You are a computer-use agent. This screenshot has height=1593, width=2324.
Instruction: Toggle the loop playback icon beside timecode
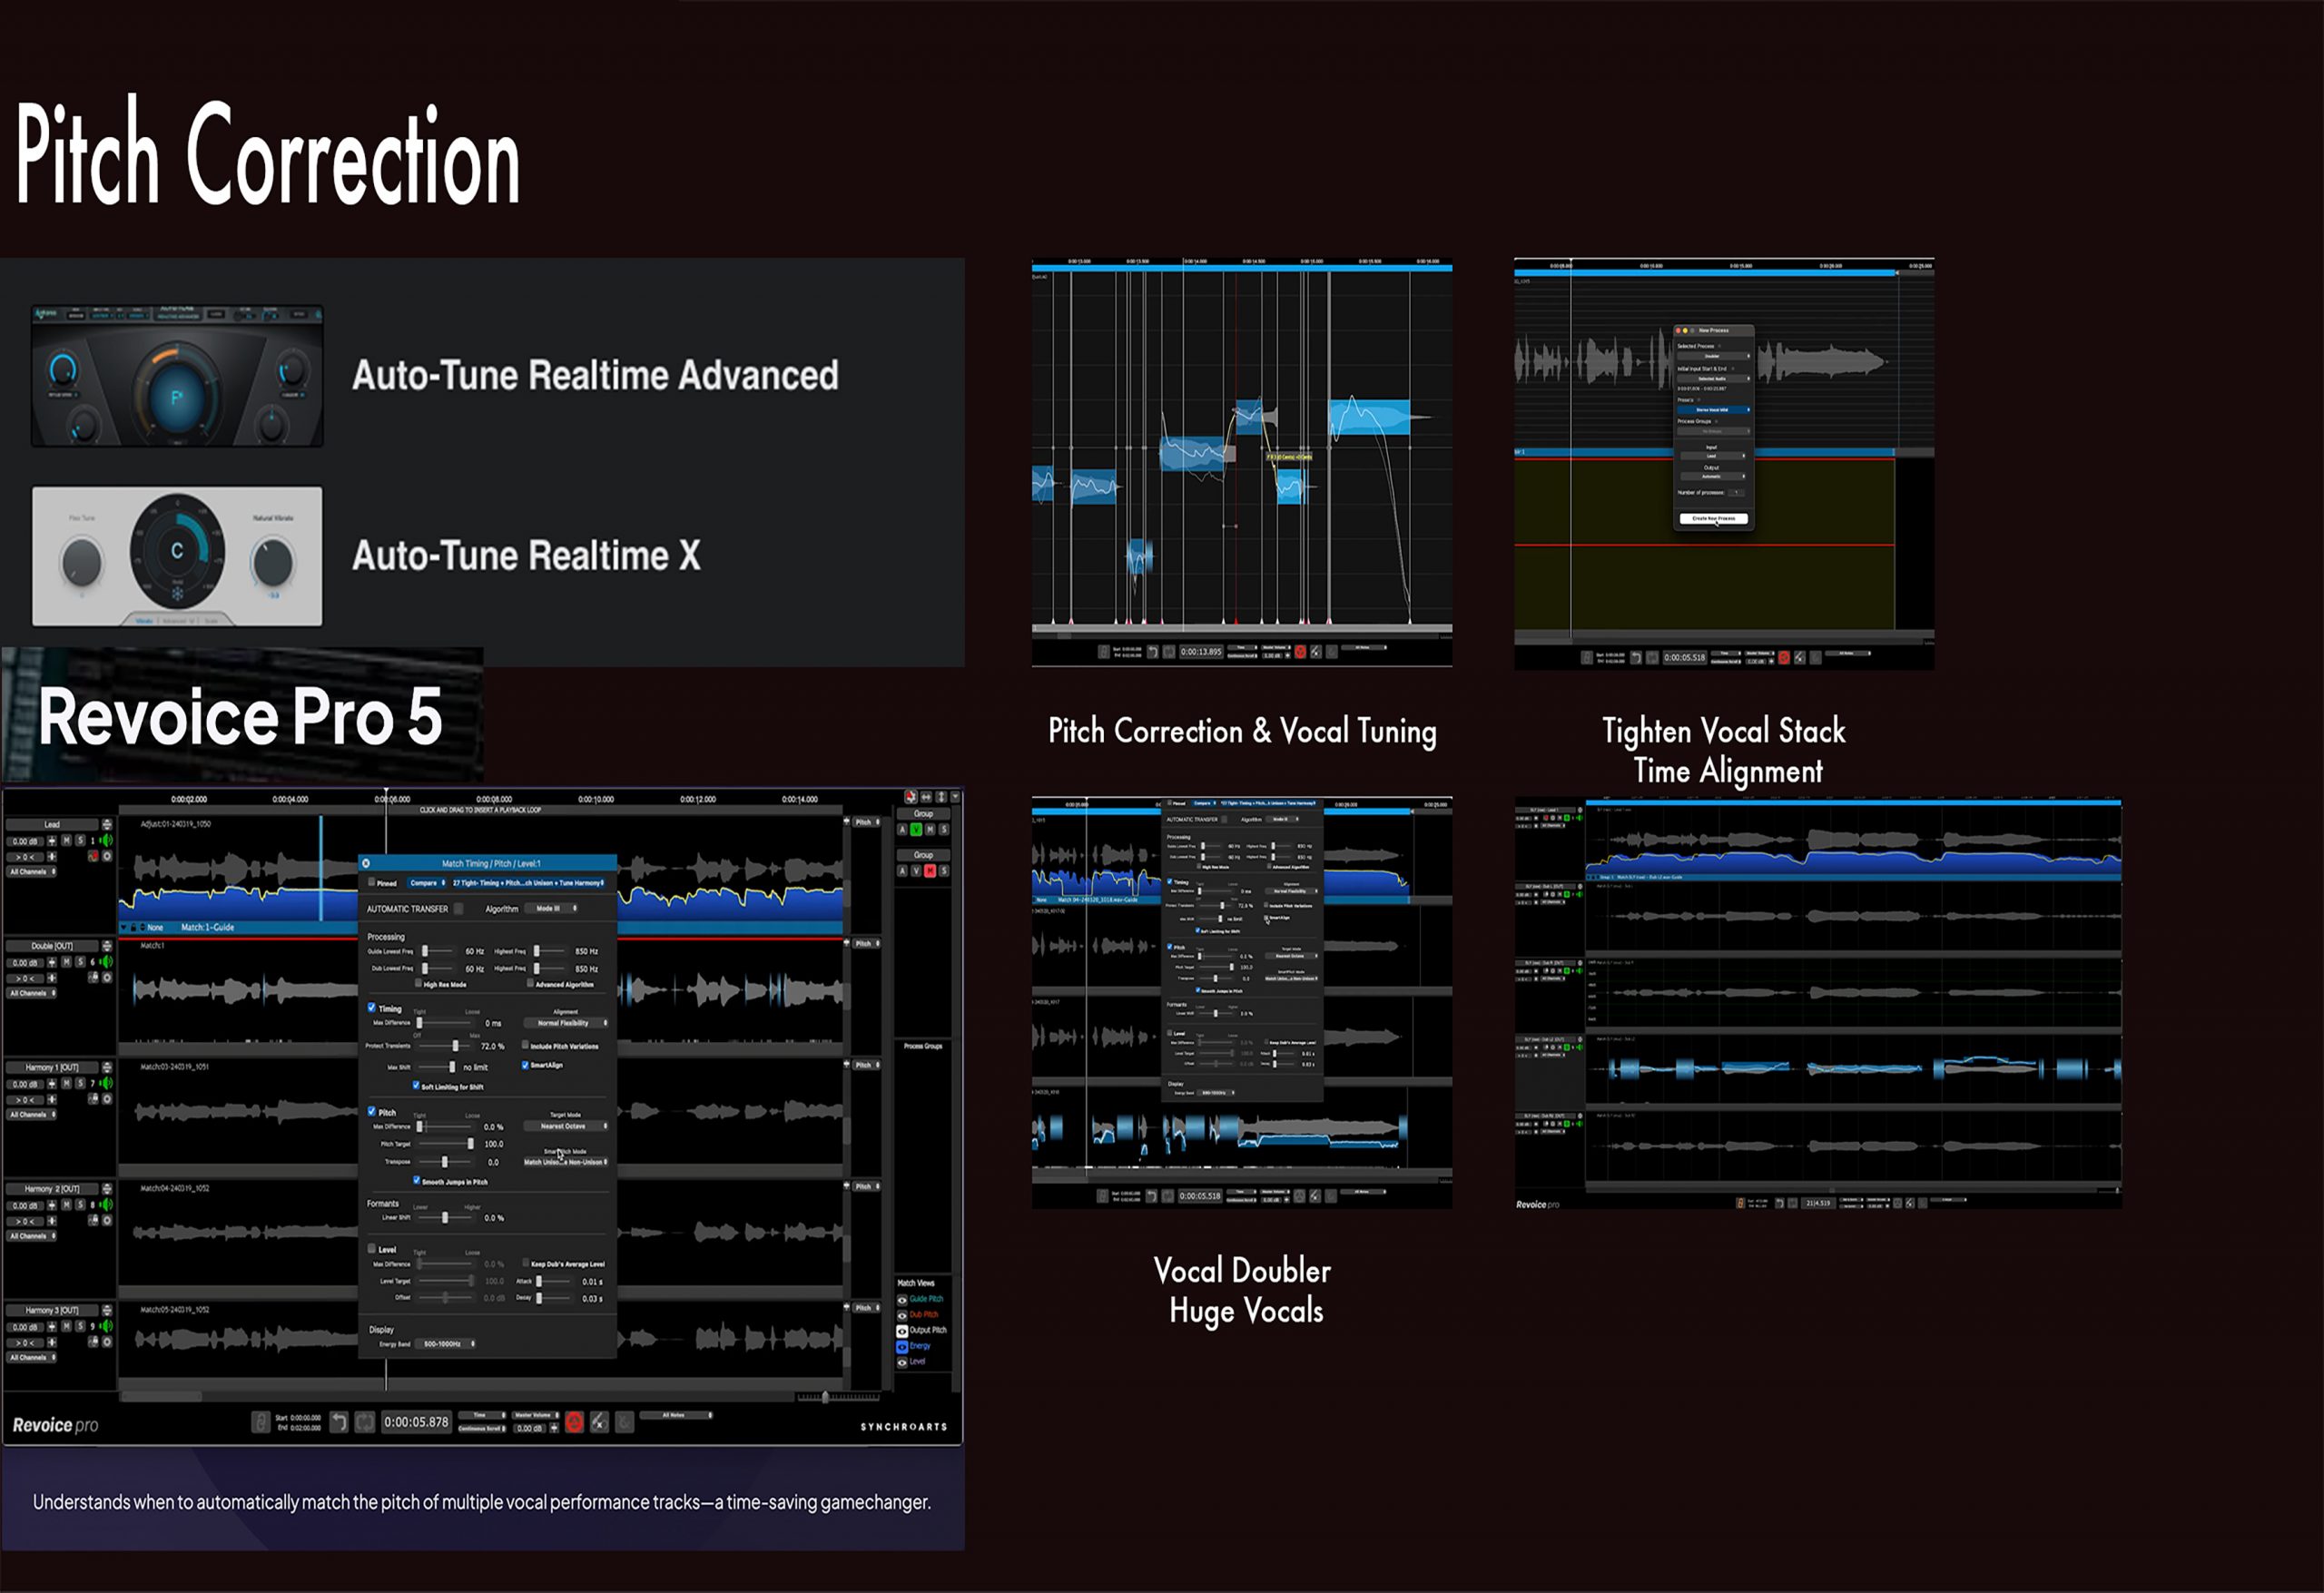365,1422
